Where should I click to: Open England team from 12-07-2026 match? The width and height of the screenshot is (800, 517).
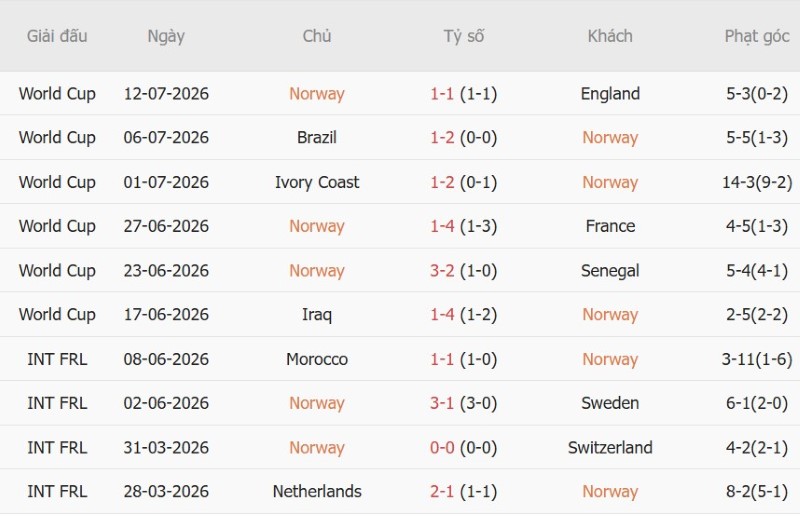pyautogui.click(x=610, y=94)
